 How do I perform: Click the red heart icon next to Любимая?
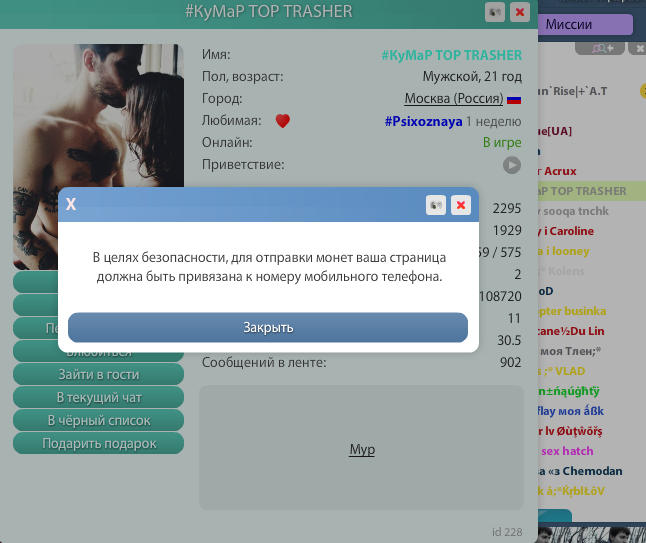(283, 121)
